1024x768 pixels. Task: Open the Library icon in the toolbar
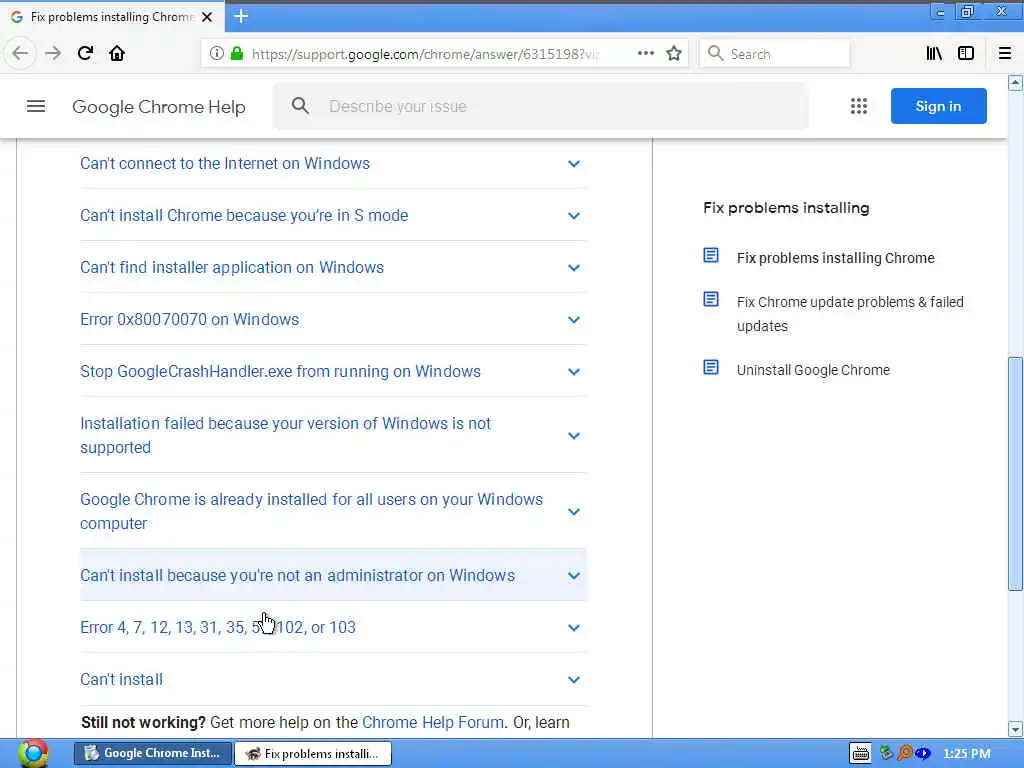tap(934, 54)
